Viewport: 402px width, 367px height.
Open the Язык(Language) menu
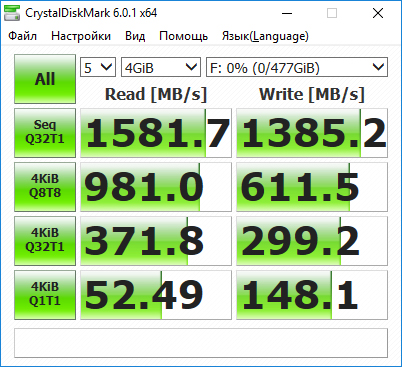(x=265, y=36)
